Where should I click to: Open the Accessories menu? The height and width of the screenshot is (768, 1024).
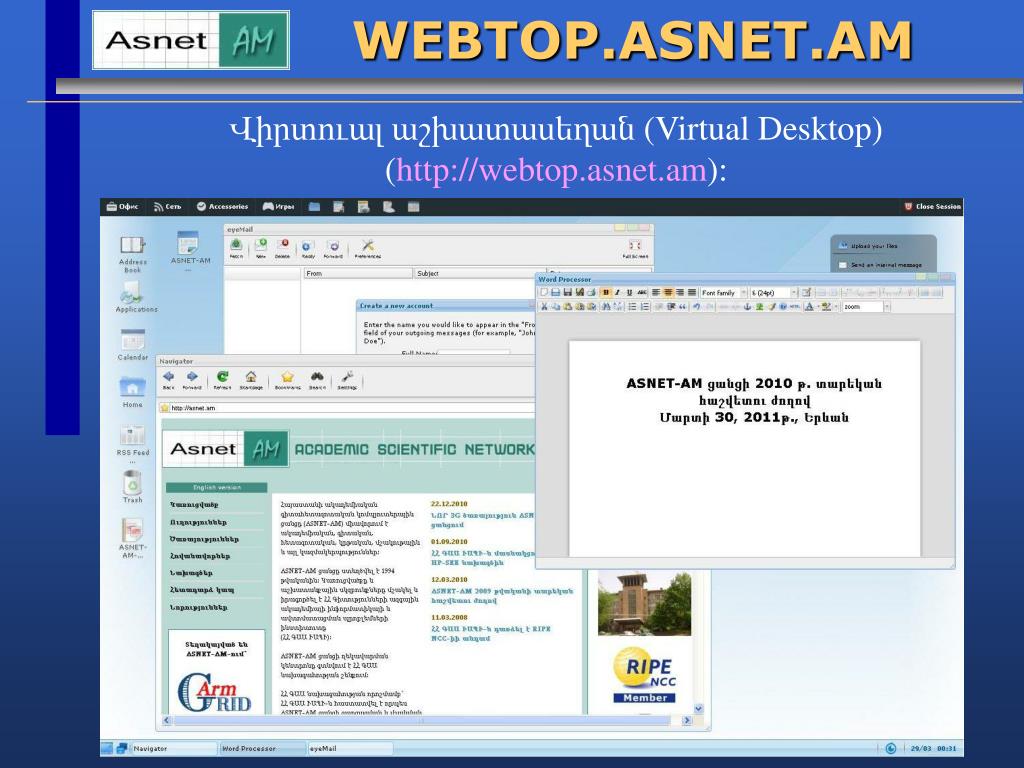coord(222,206)
